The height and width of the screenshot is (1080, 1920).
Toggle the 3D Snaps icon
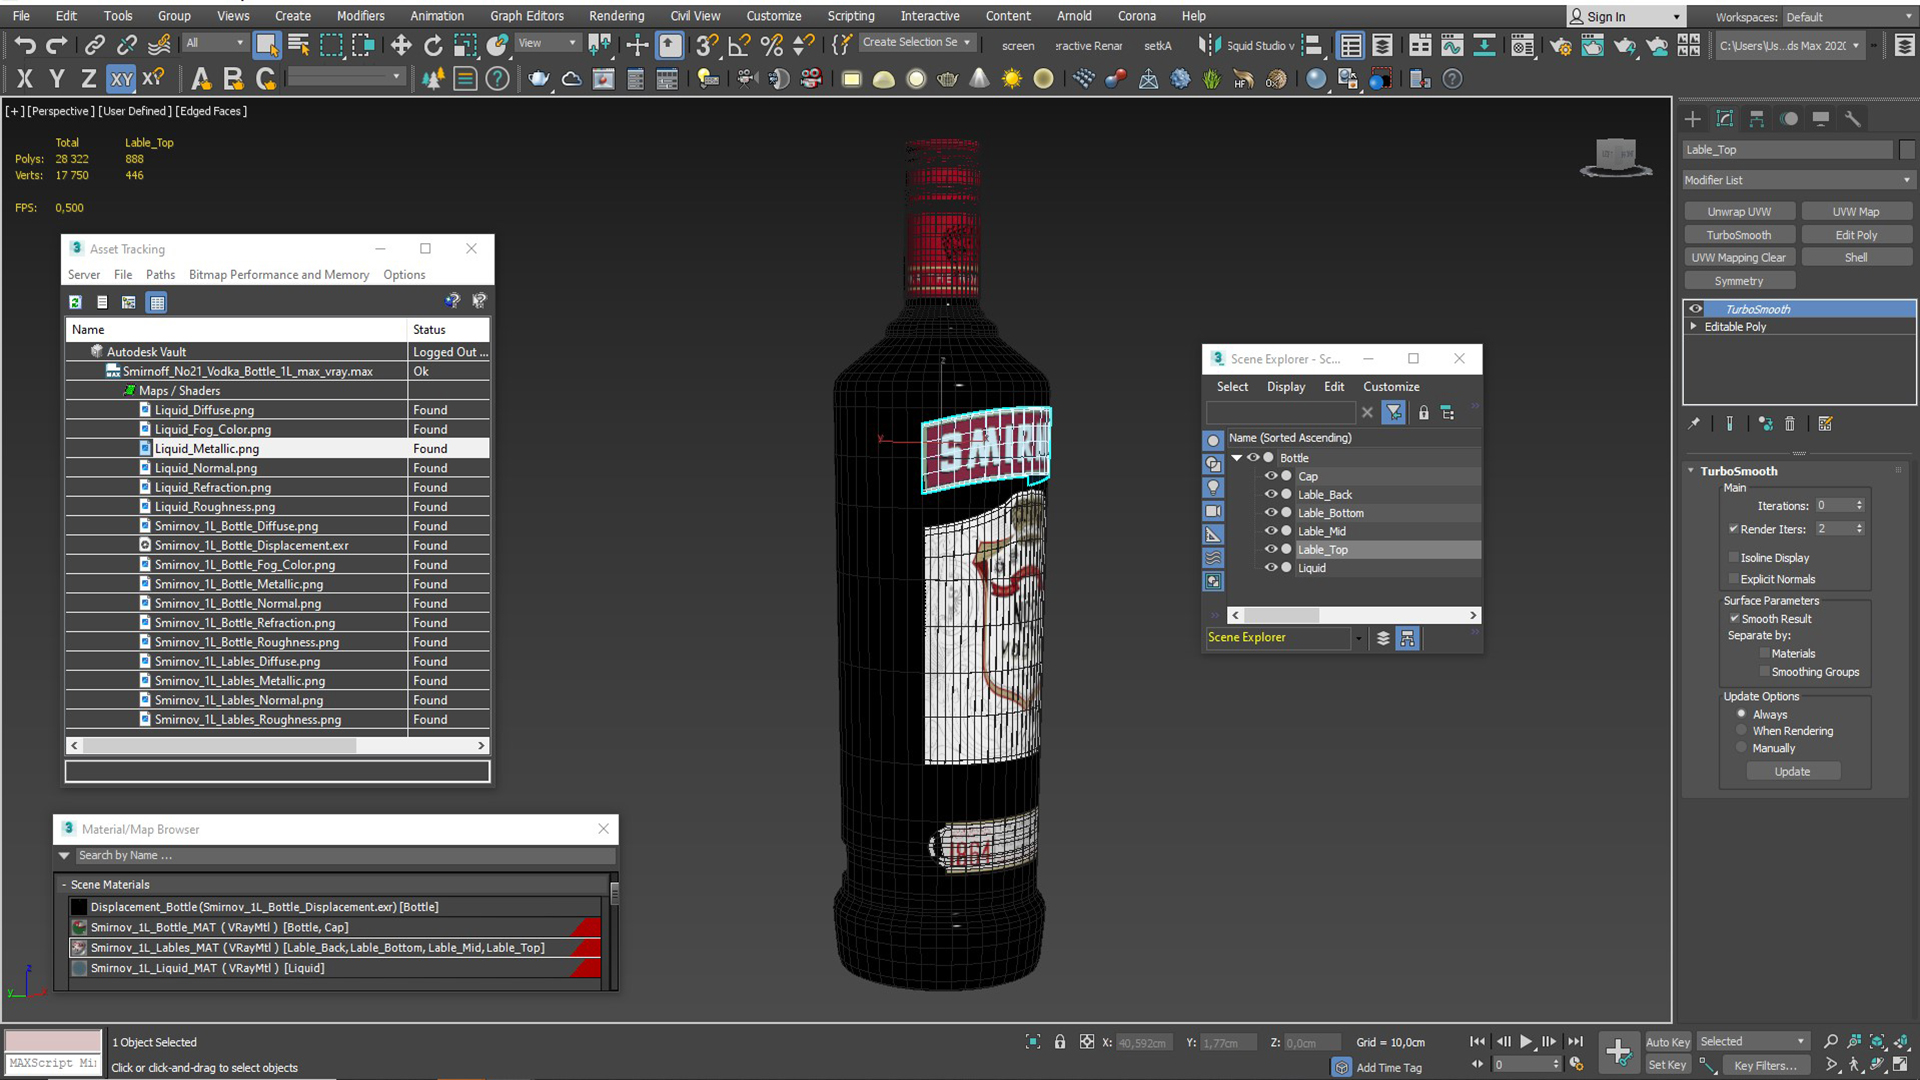click(x=707, y=45)
